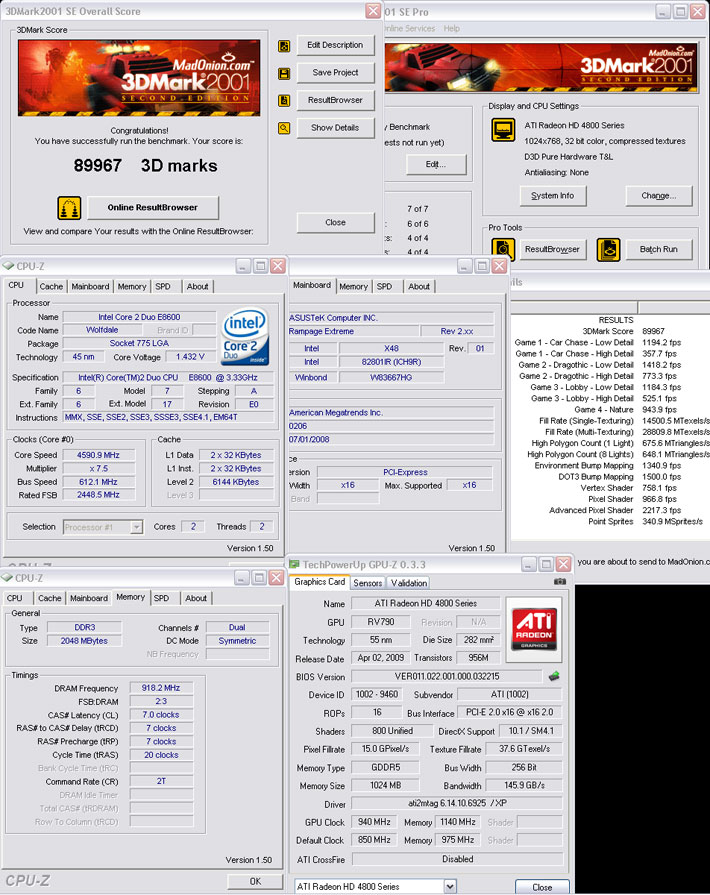710x895 pixels.
Task: Click the Bandwidth value 145.9 GB/s
Action: coord(525,785)
